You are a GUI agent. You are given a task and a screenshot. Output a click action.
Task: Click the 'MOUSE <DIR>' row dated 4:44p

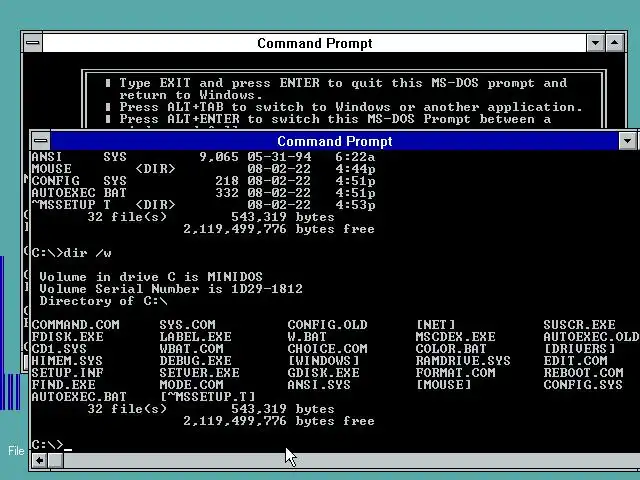203,169
